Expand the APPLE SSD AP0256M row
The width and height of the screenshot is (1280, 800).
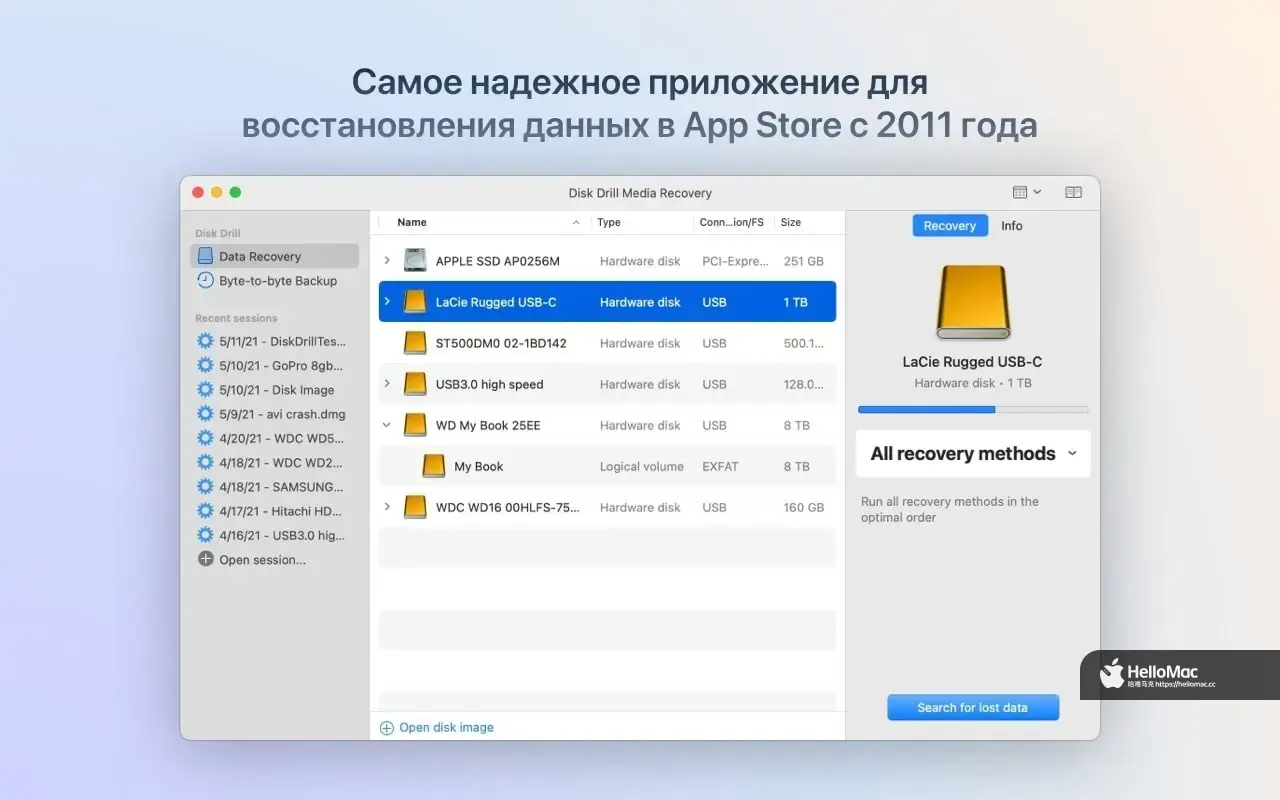[387, 261]
